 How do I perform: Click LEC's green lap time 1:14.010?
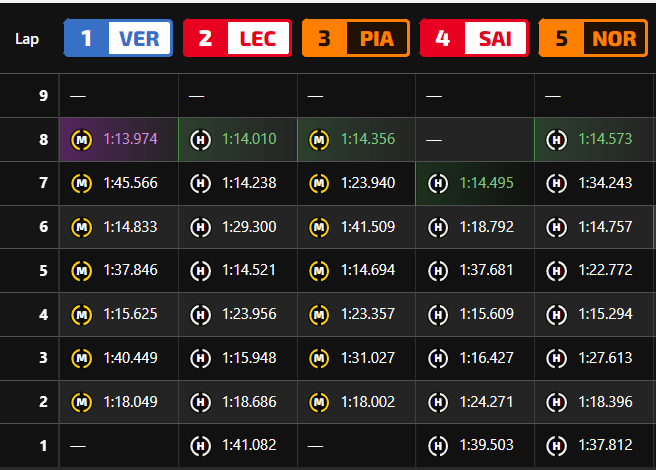click(249, 140)
